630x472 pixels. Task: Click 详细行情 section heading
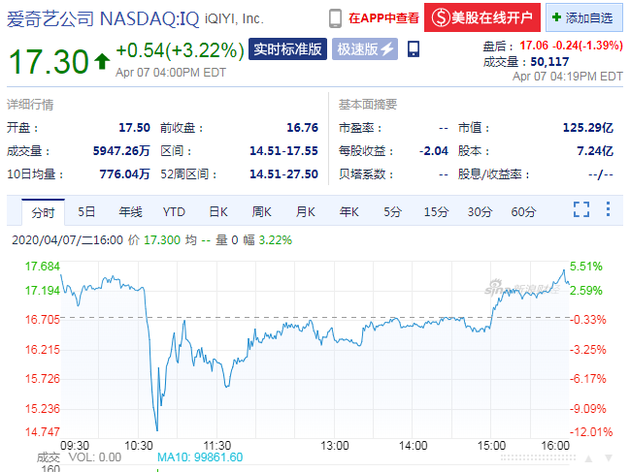tap(30, 105)
